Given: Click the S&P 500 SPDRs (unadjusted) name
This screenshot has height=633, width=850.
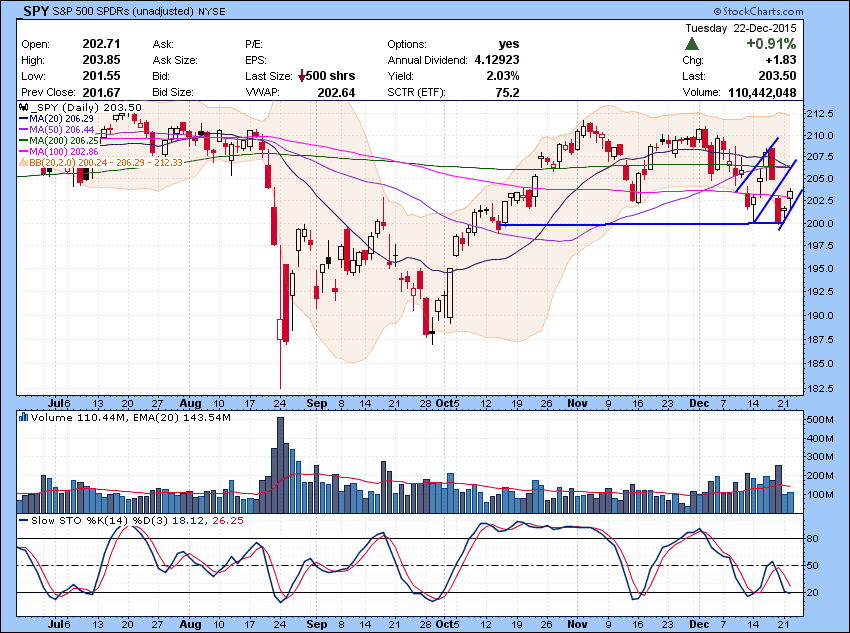Looking at the screenshot, I should click(x=123, y=11).
